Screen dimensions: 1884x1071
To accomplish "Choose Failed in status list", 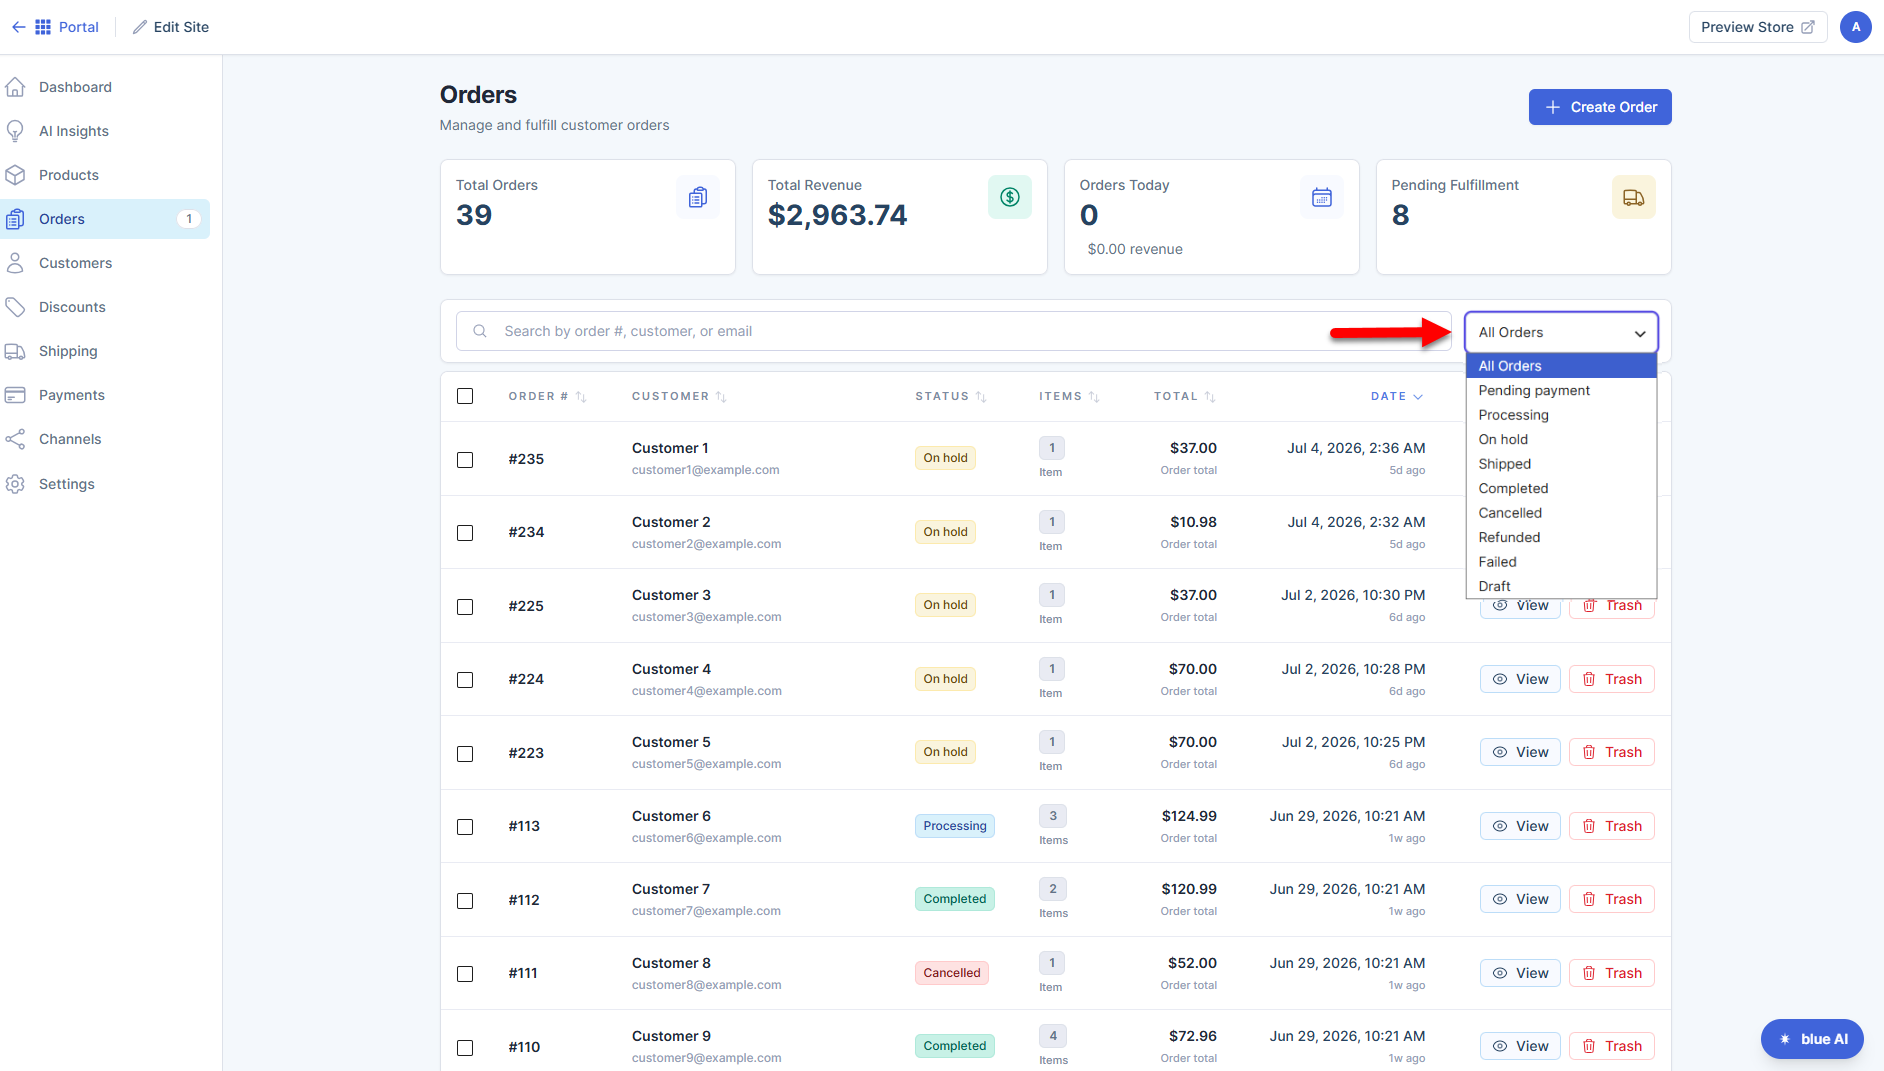I will point(1561,562).
